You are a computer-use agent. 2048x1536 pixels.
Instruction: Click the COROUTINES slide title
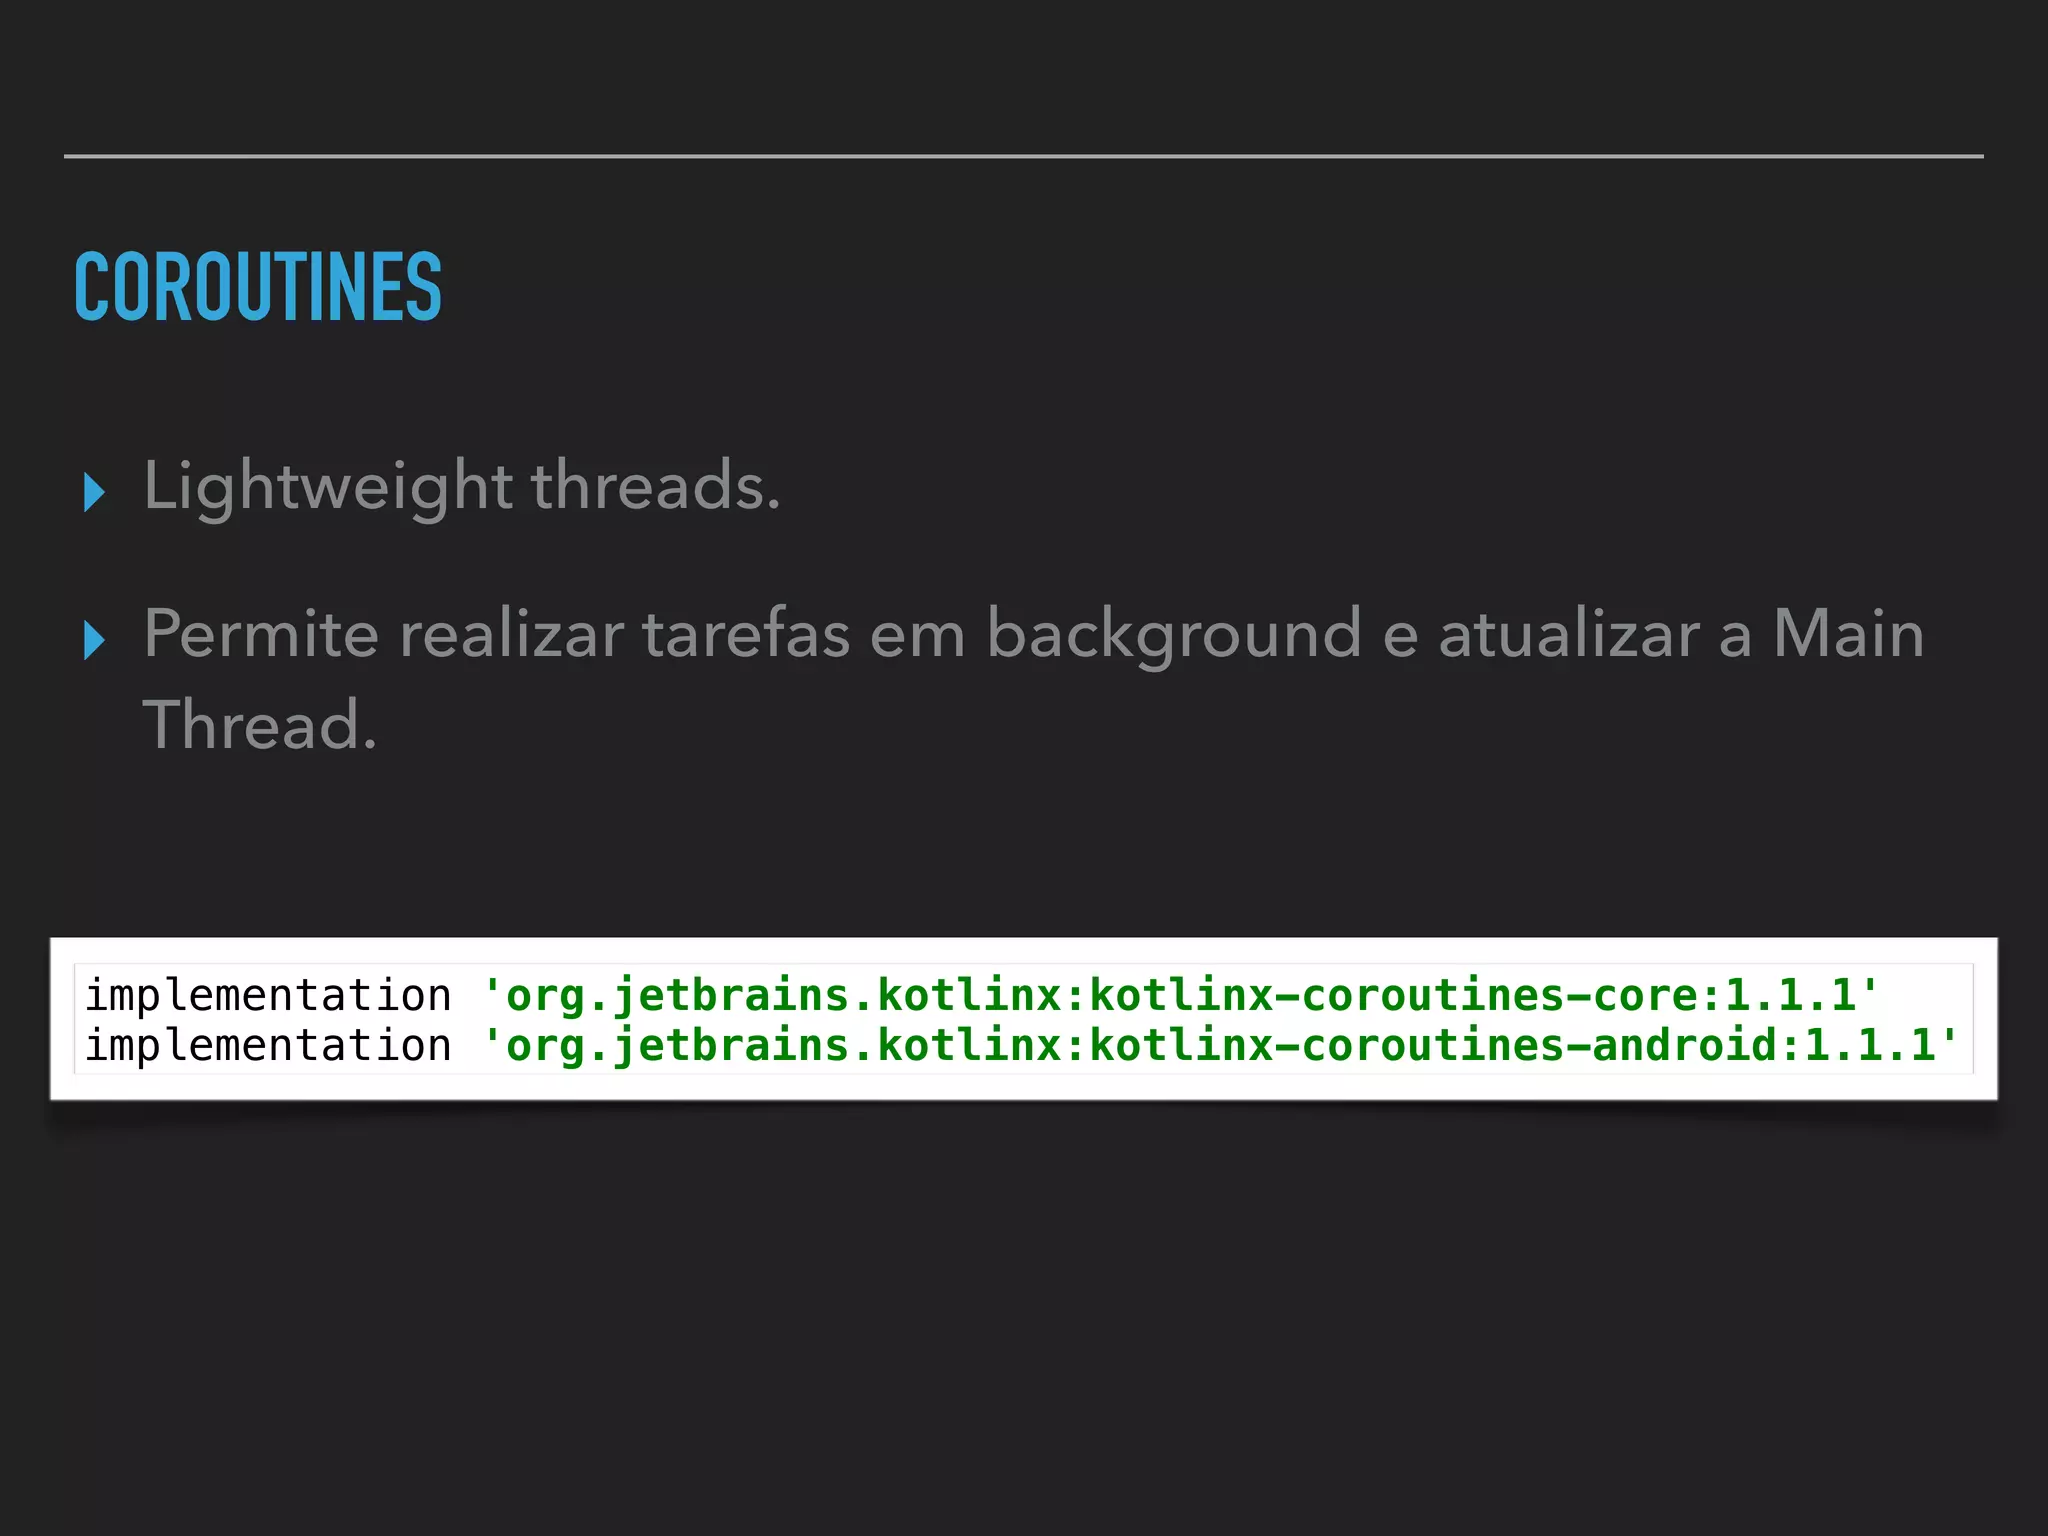(x=258, y=288)
